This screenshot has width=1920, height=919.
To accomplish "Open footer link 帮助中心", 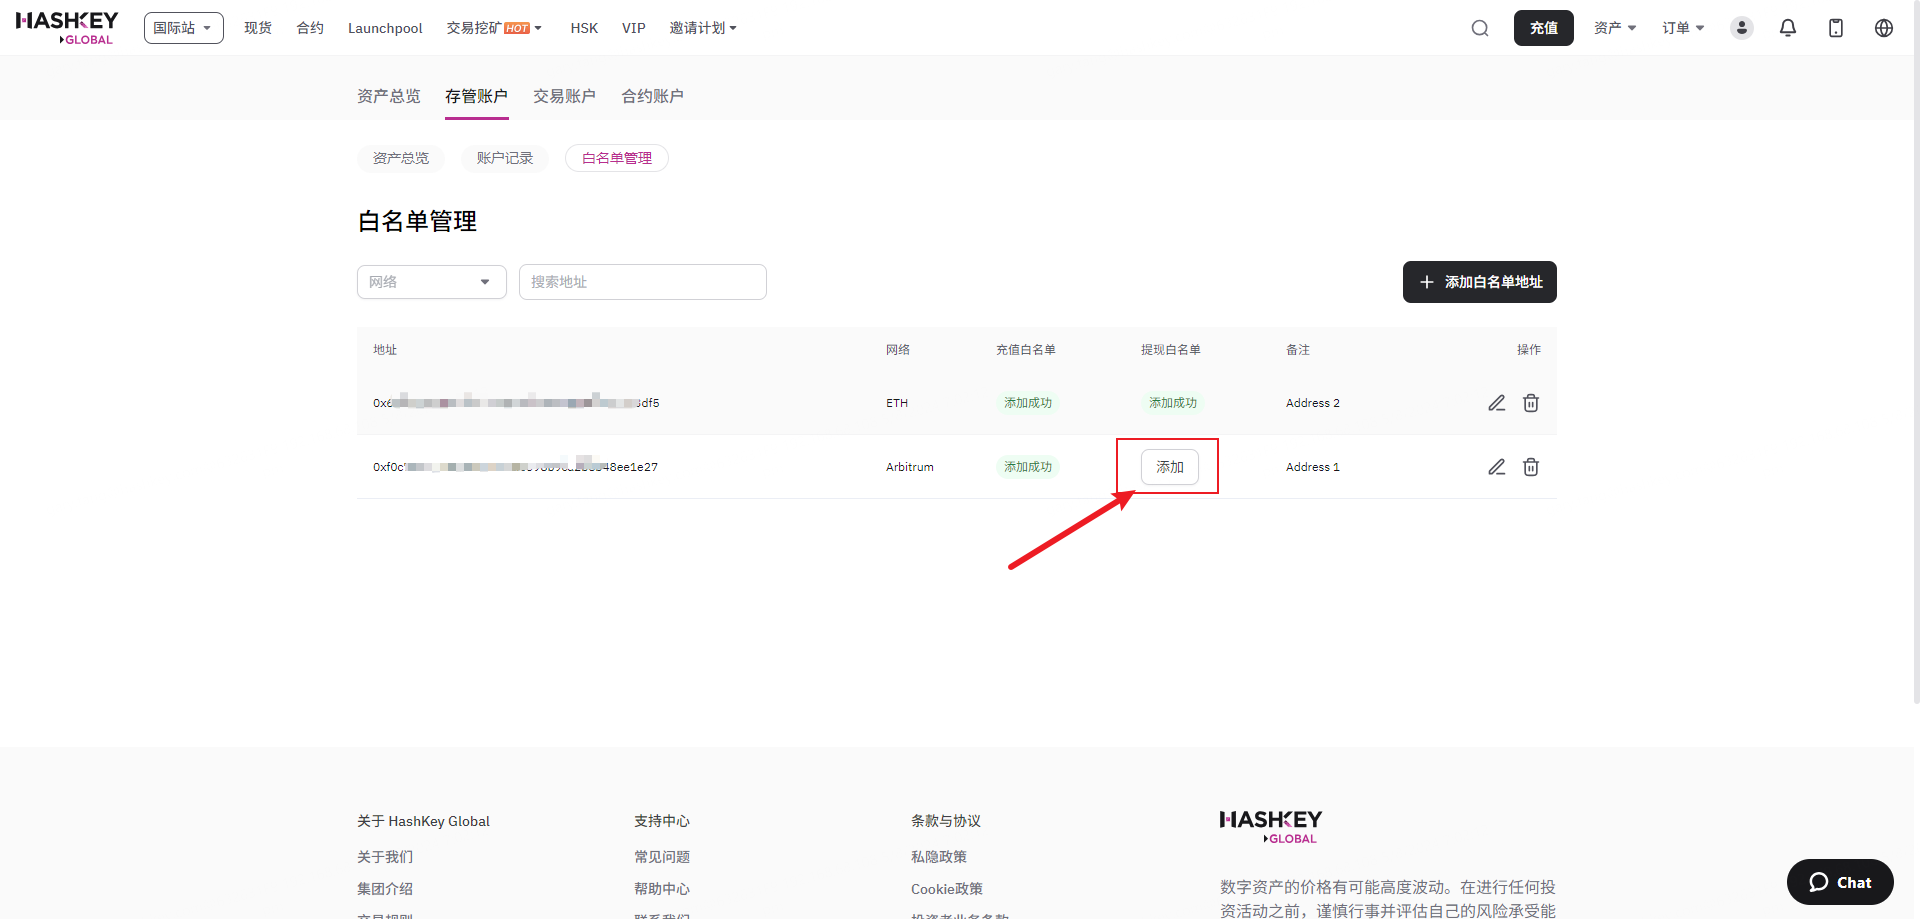I will click(662, 889).
